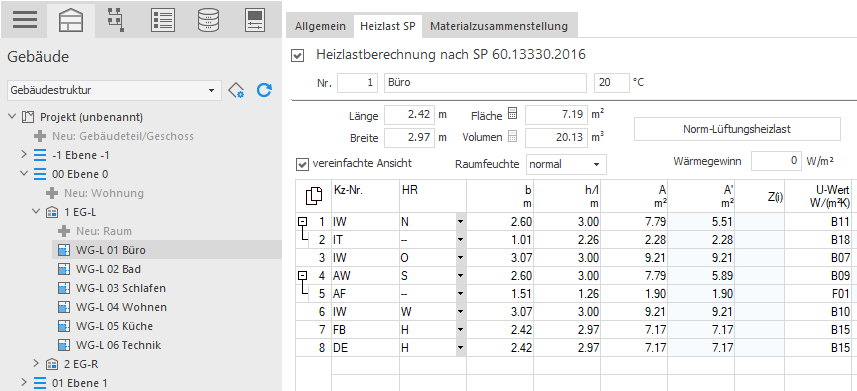Click Neu: Gebäudeteil/Geschoss link

pyautogui.click(x=123, y=136)
